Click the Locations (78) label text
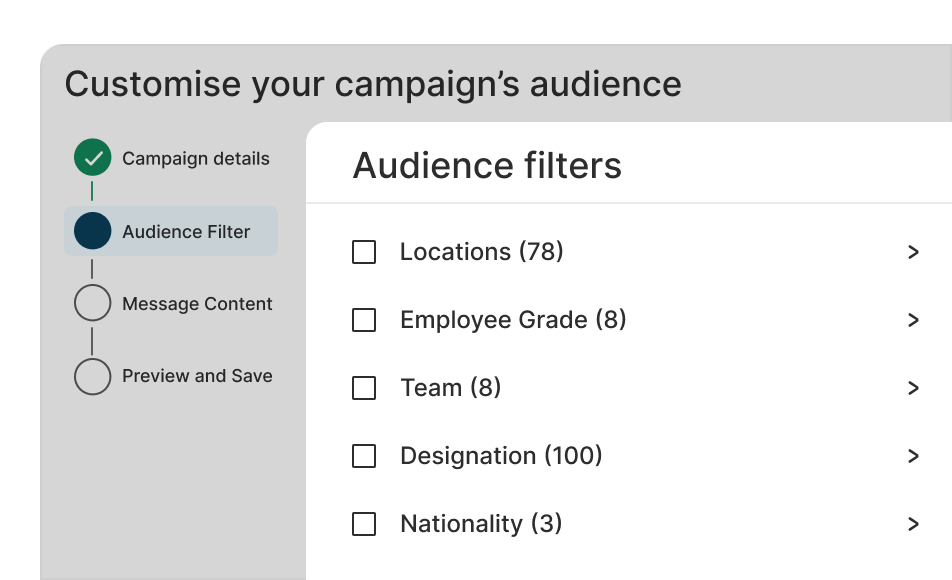Screen dimensions: 952x580 click(481, 251)
